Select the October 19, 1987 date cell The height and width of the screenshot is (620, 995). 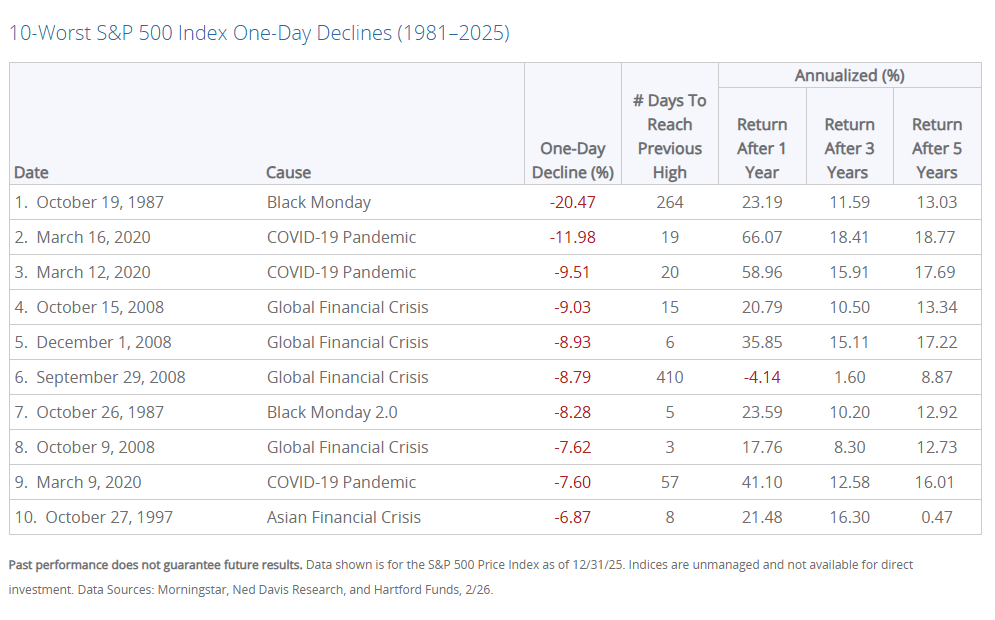[99, 202]
